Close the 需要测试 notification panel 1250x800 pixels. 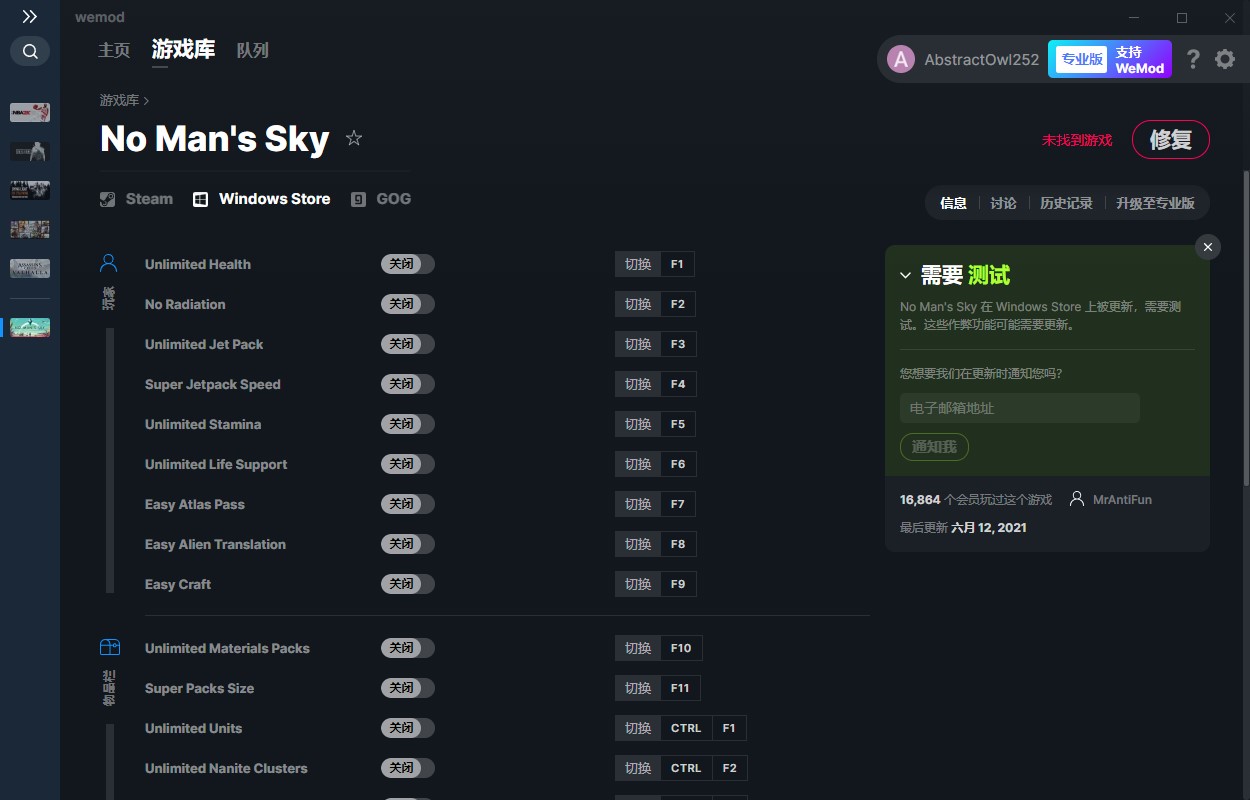tap(1208, 247)
